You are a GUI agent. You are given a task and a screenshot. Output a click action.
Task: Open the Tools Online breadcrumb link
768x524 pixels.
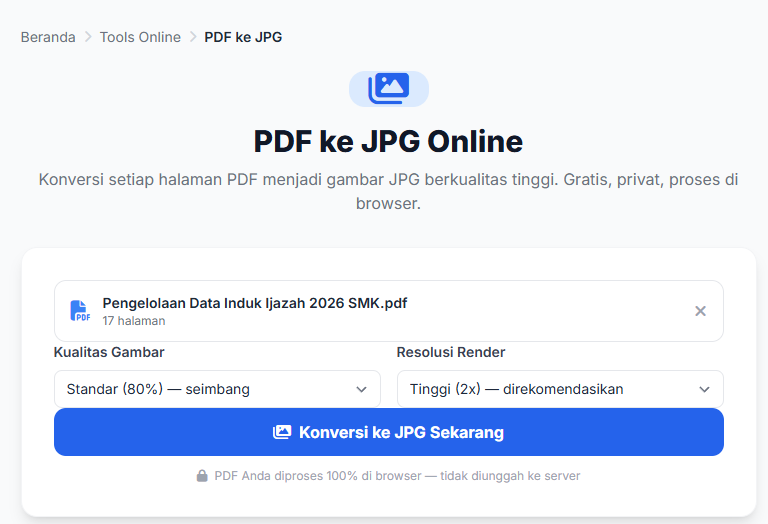[140, 37]
